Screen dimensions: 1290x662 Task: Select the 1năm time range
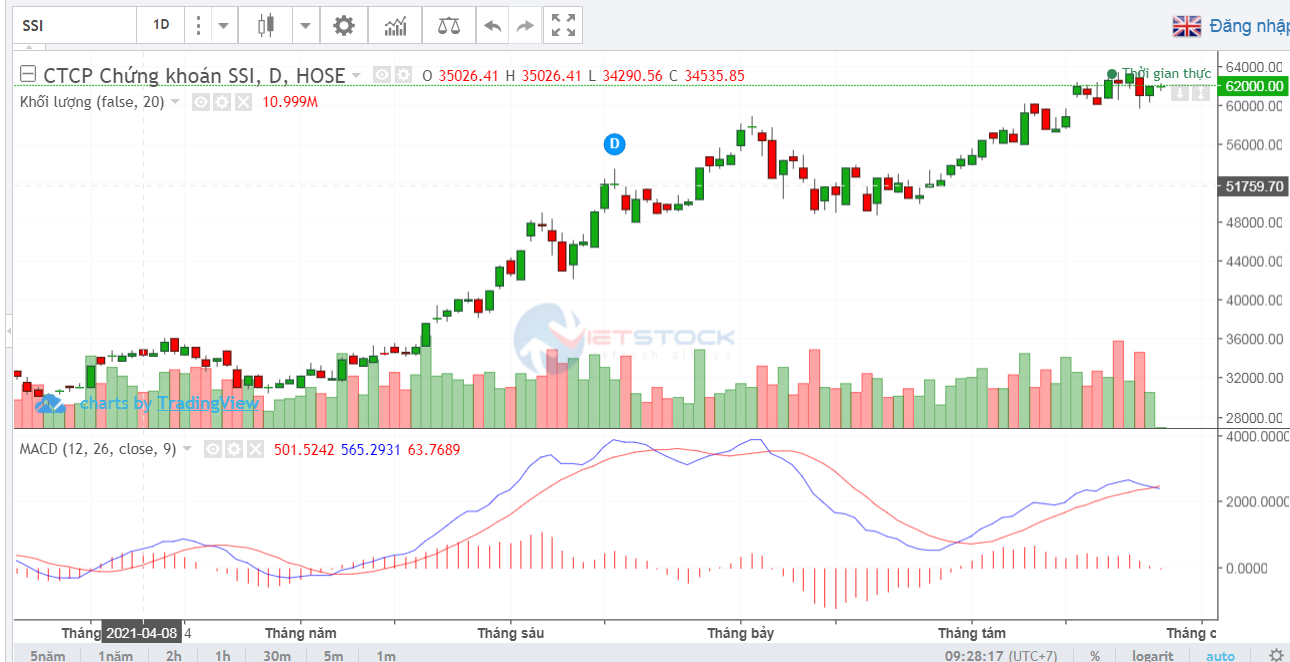pyautogui.click(x=116, y=655)
